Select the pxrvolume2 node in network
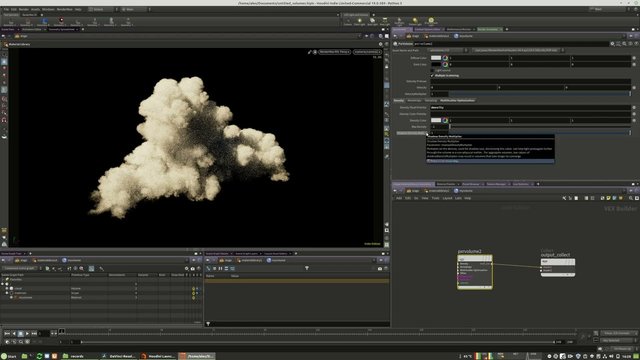Viewport: 640px width, 360px height. click(475, 272)
